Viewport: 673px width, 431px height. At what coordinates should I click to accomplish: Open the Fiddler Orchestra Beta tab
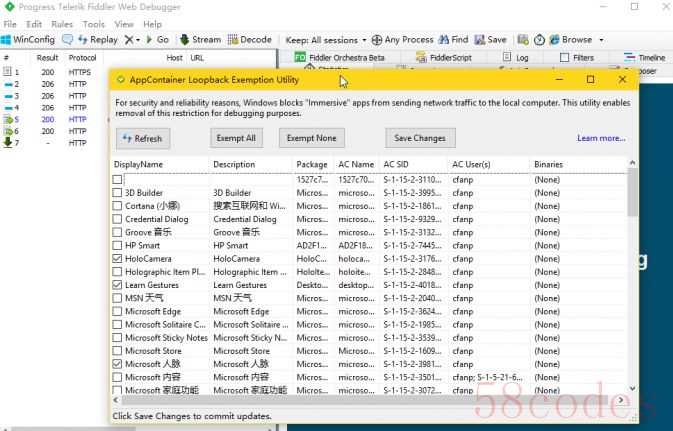point(340,58)
